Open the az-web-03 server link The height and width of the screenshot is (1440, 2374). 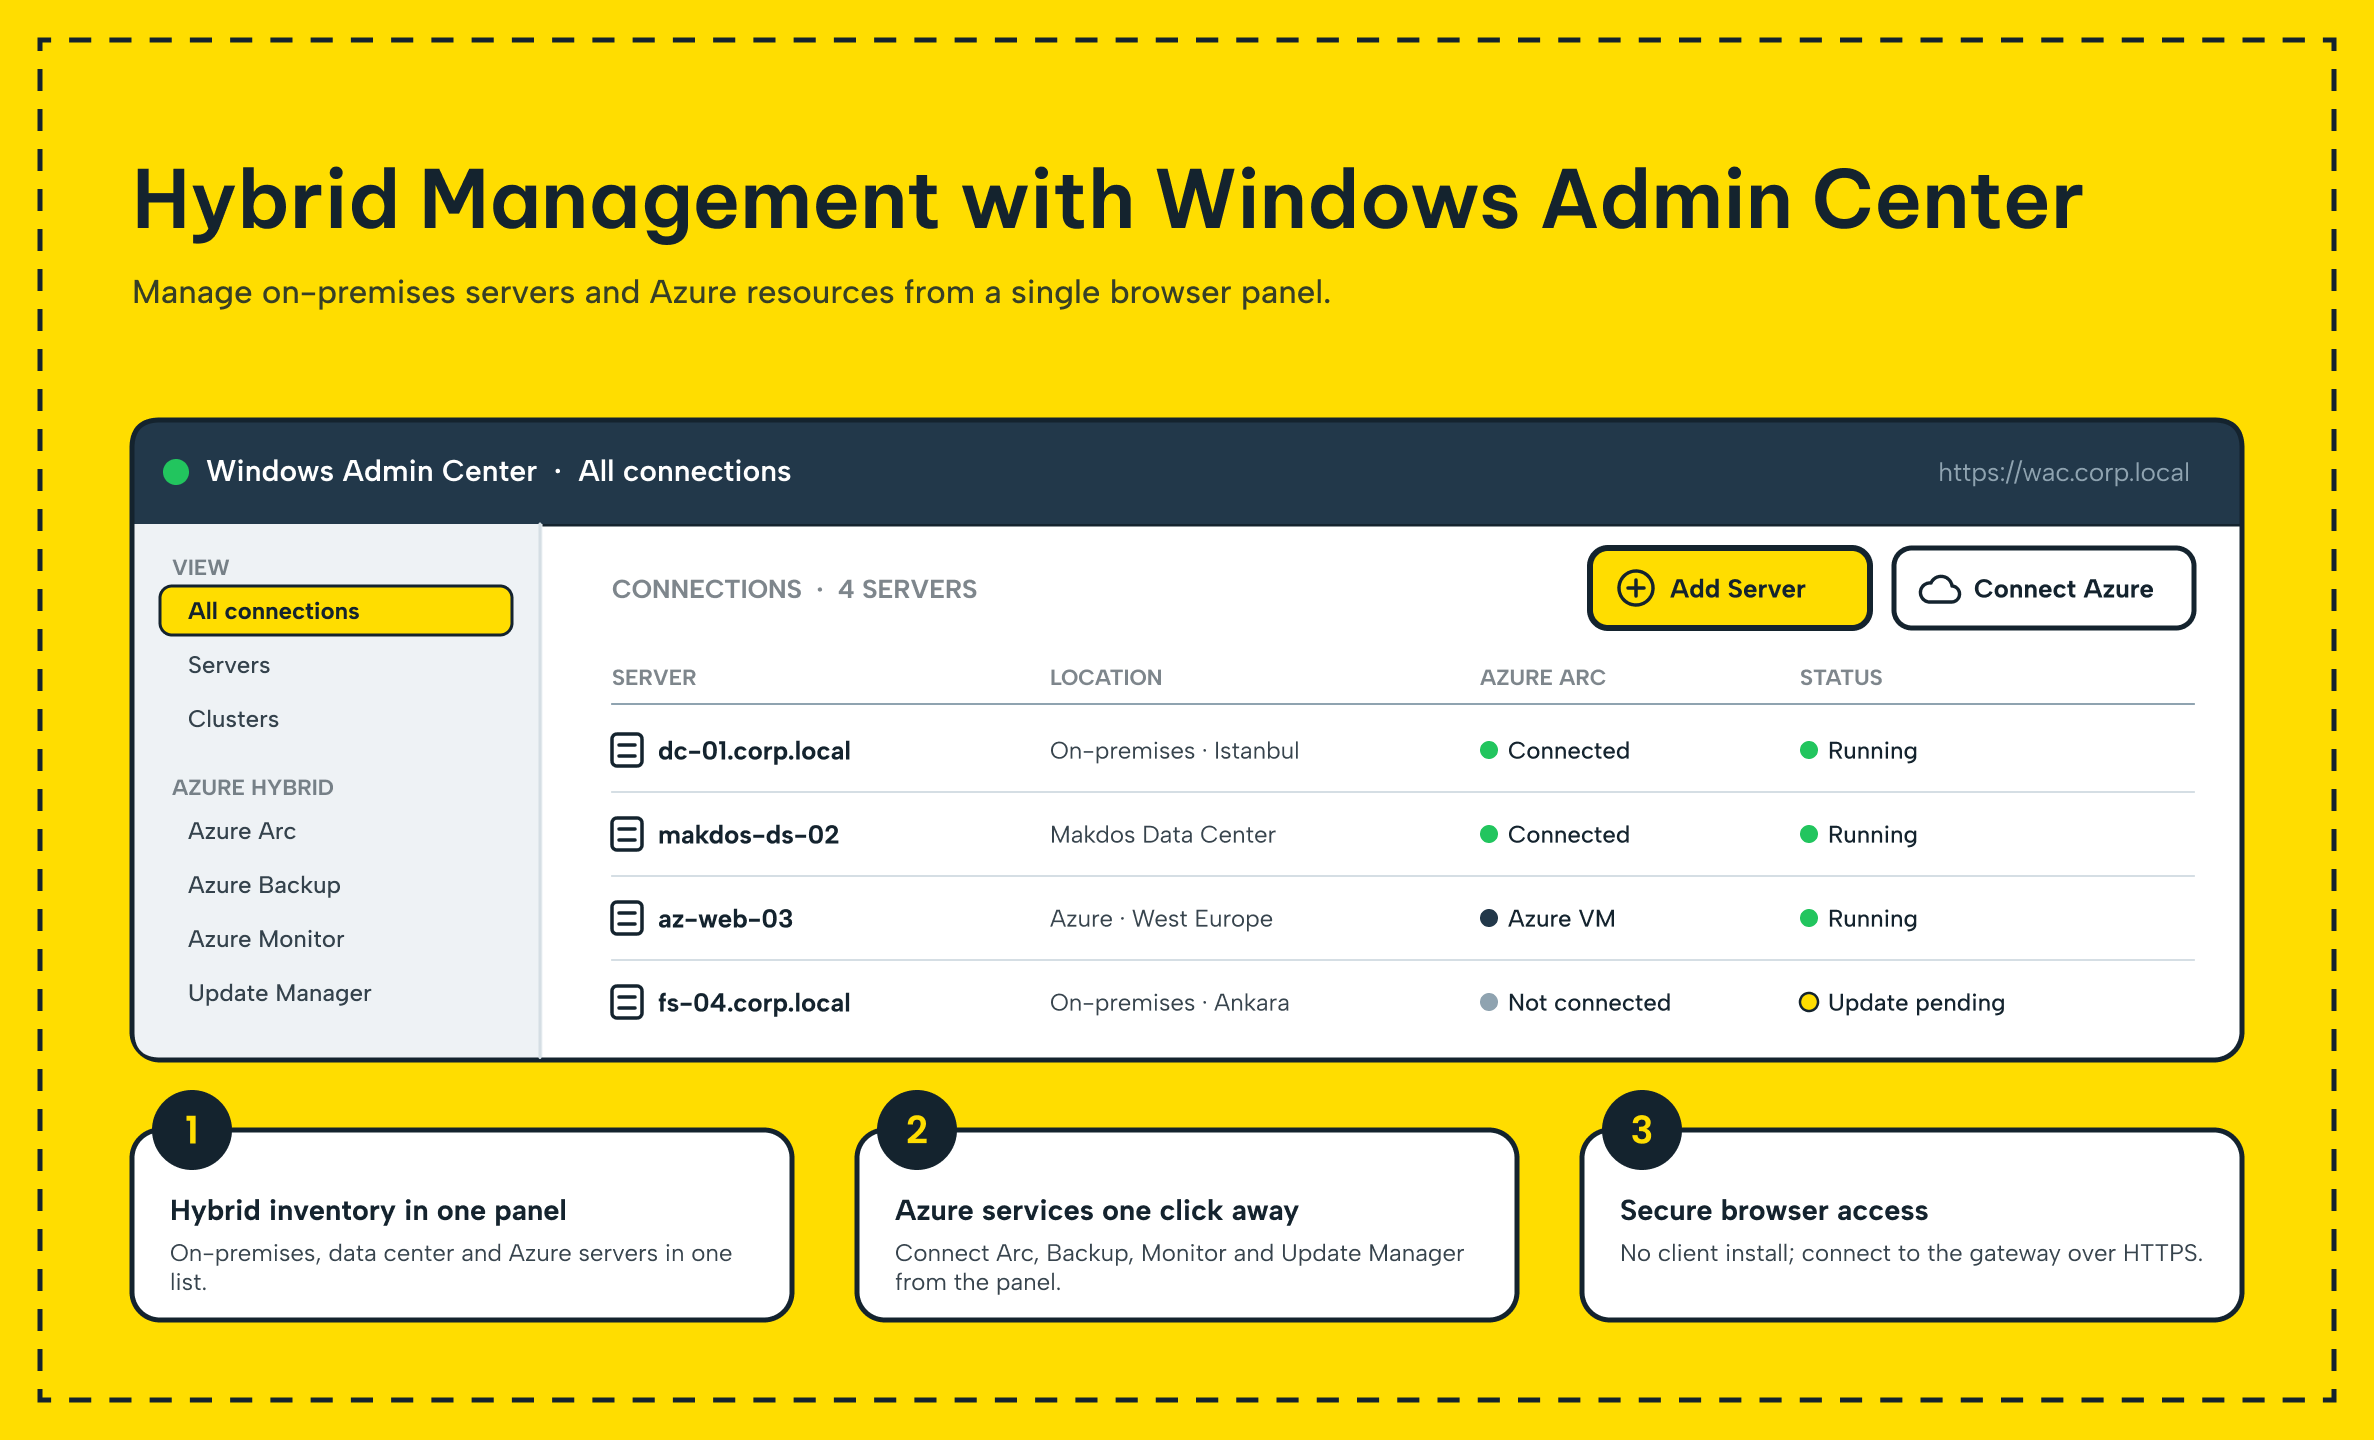coord(725,918)
